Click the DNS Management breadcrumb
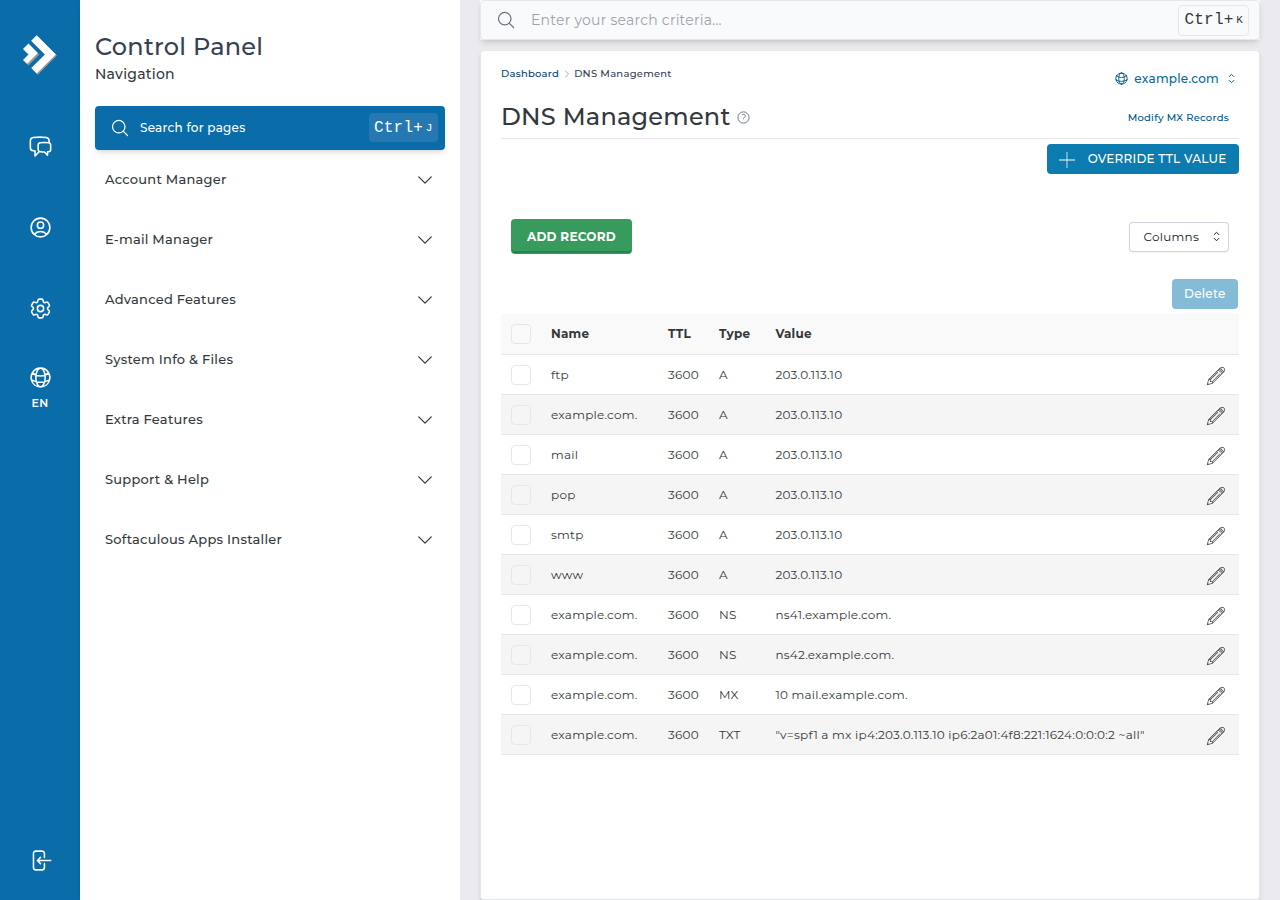 pyautogui.click(x=623, y=74)
